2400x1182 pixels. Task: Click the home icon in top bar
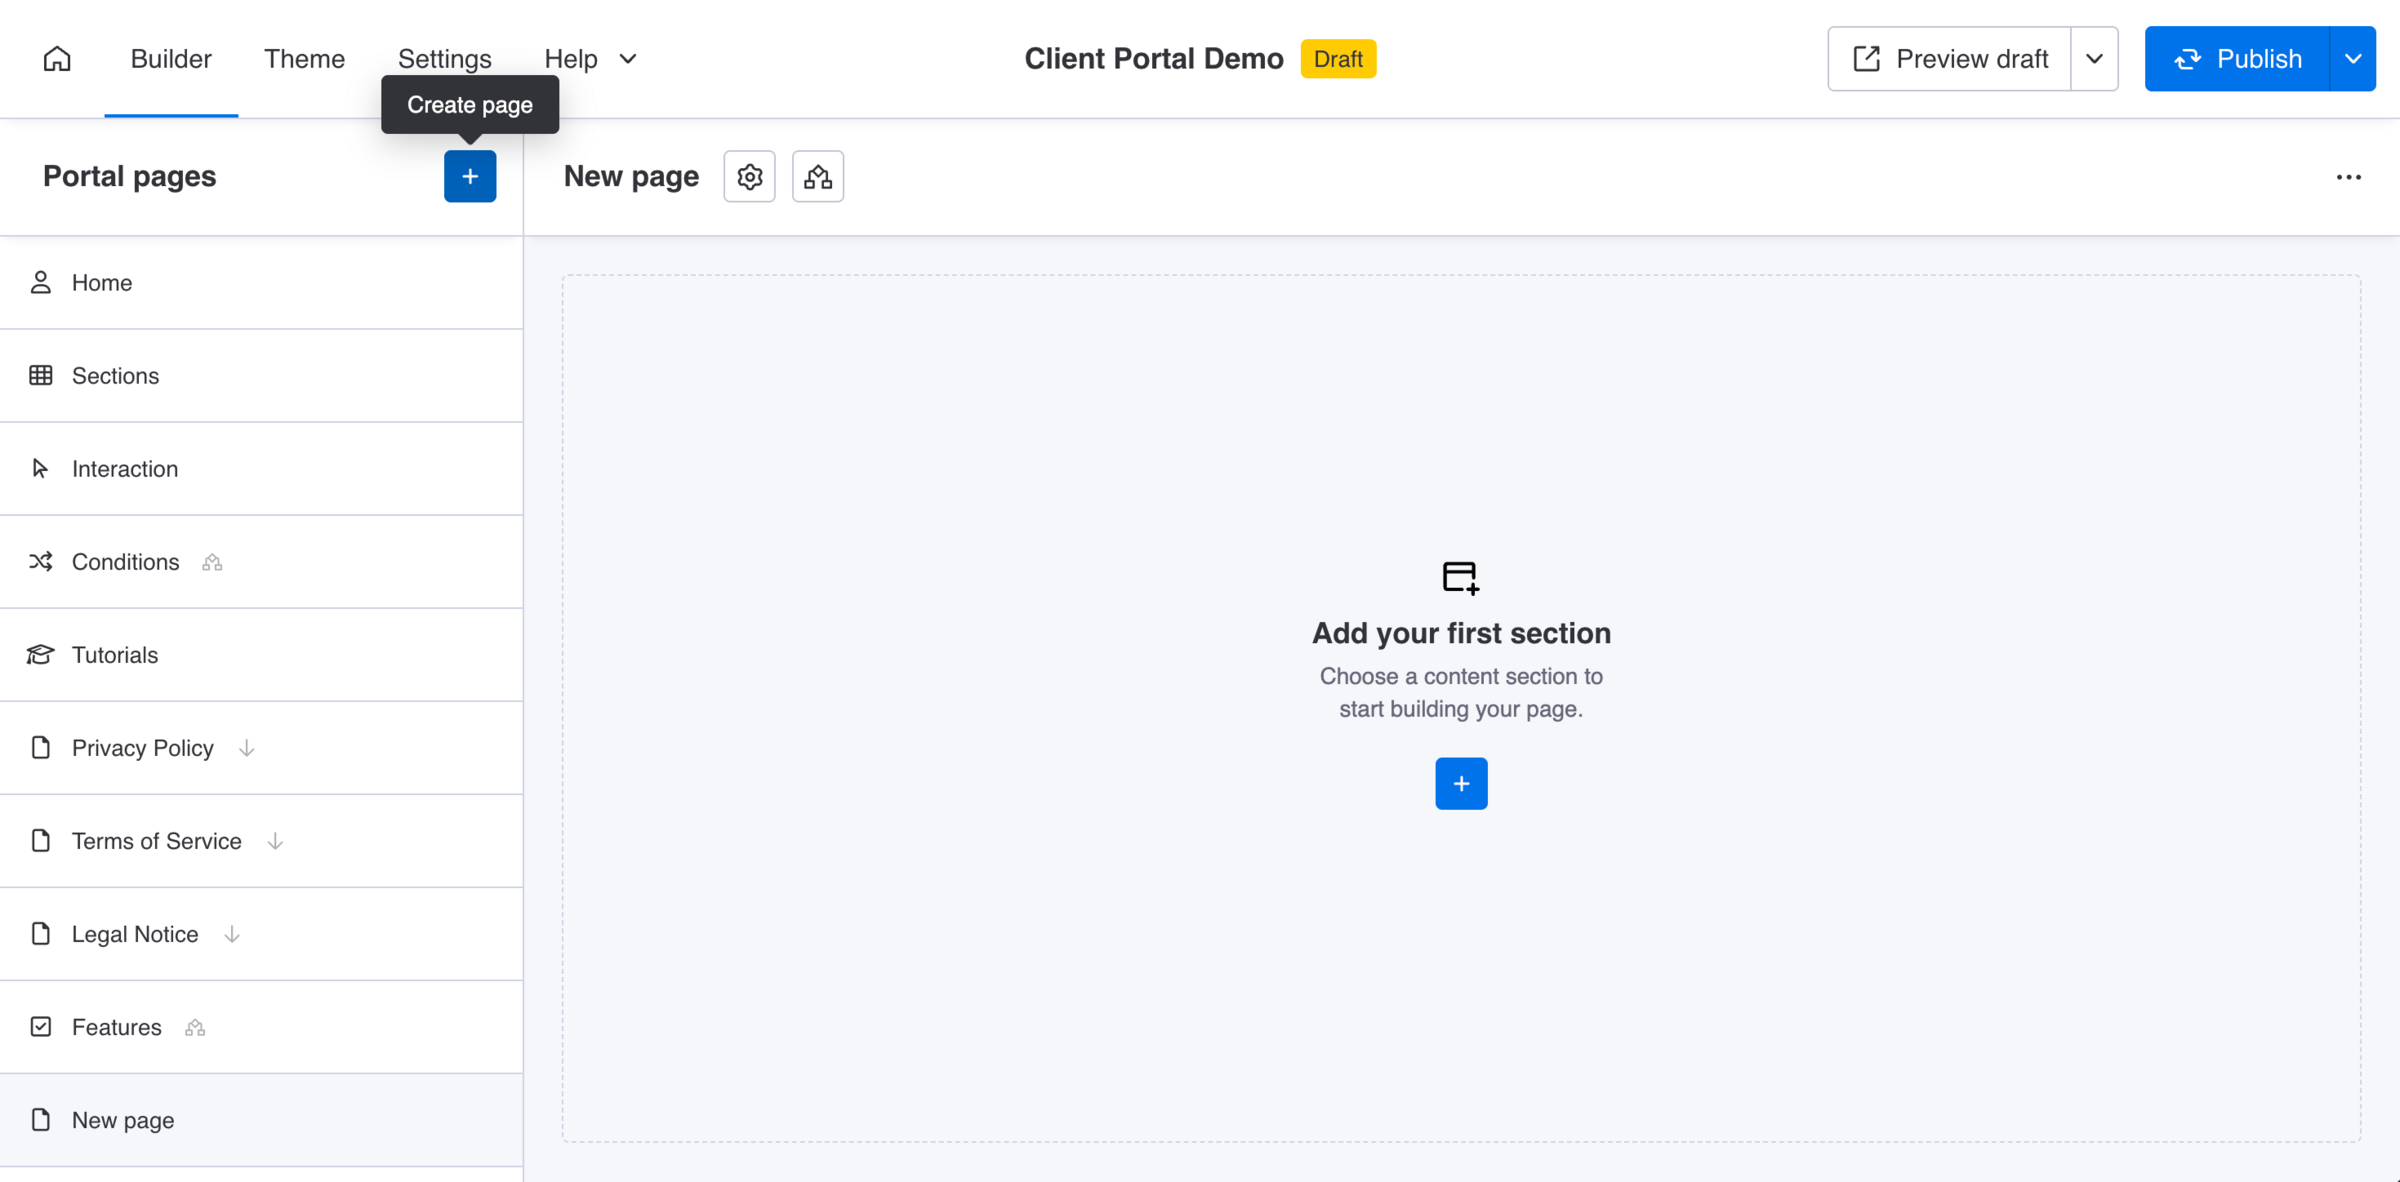click(x=57, y=59)
